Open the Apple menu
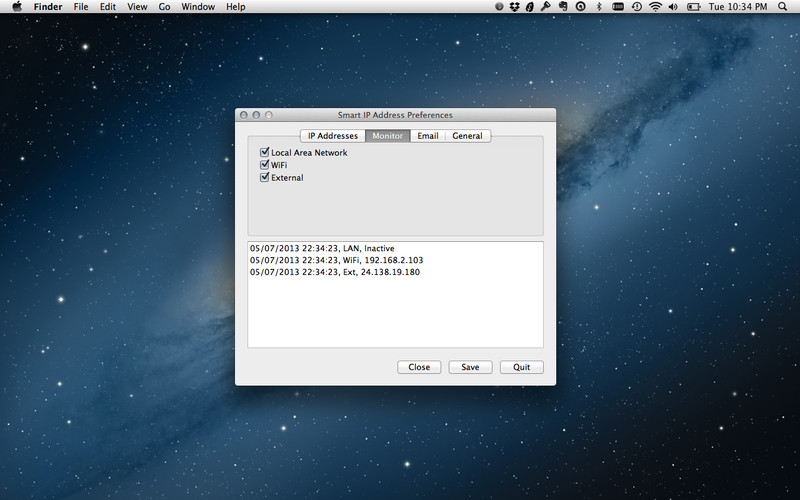 [17, 6]
